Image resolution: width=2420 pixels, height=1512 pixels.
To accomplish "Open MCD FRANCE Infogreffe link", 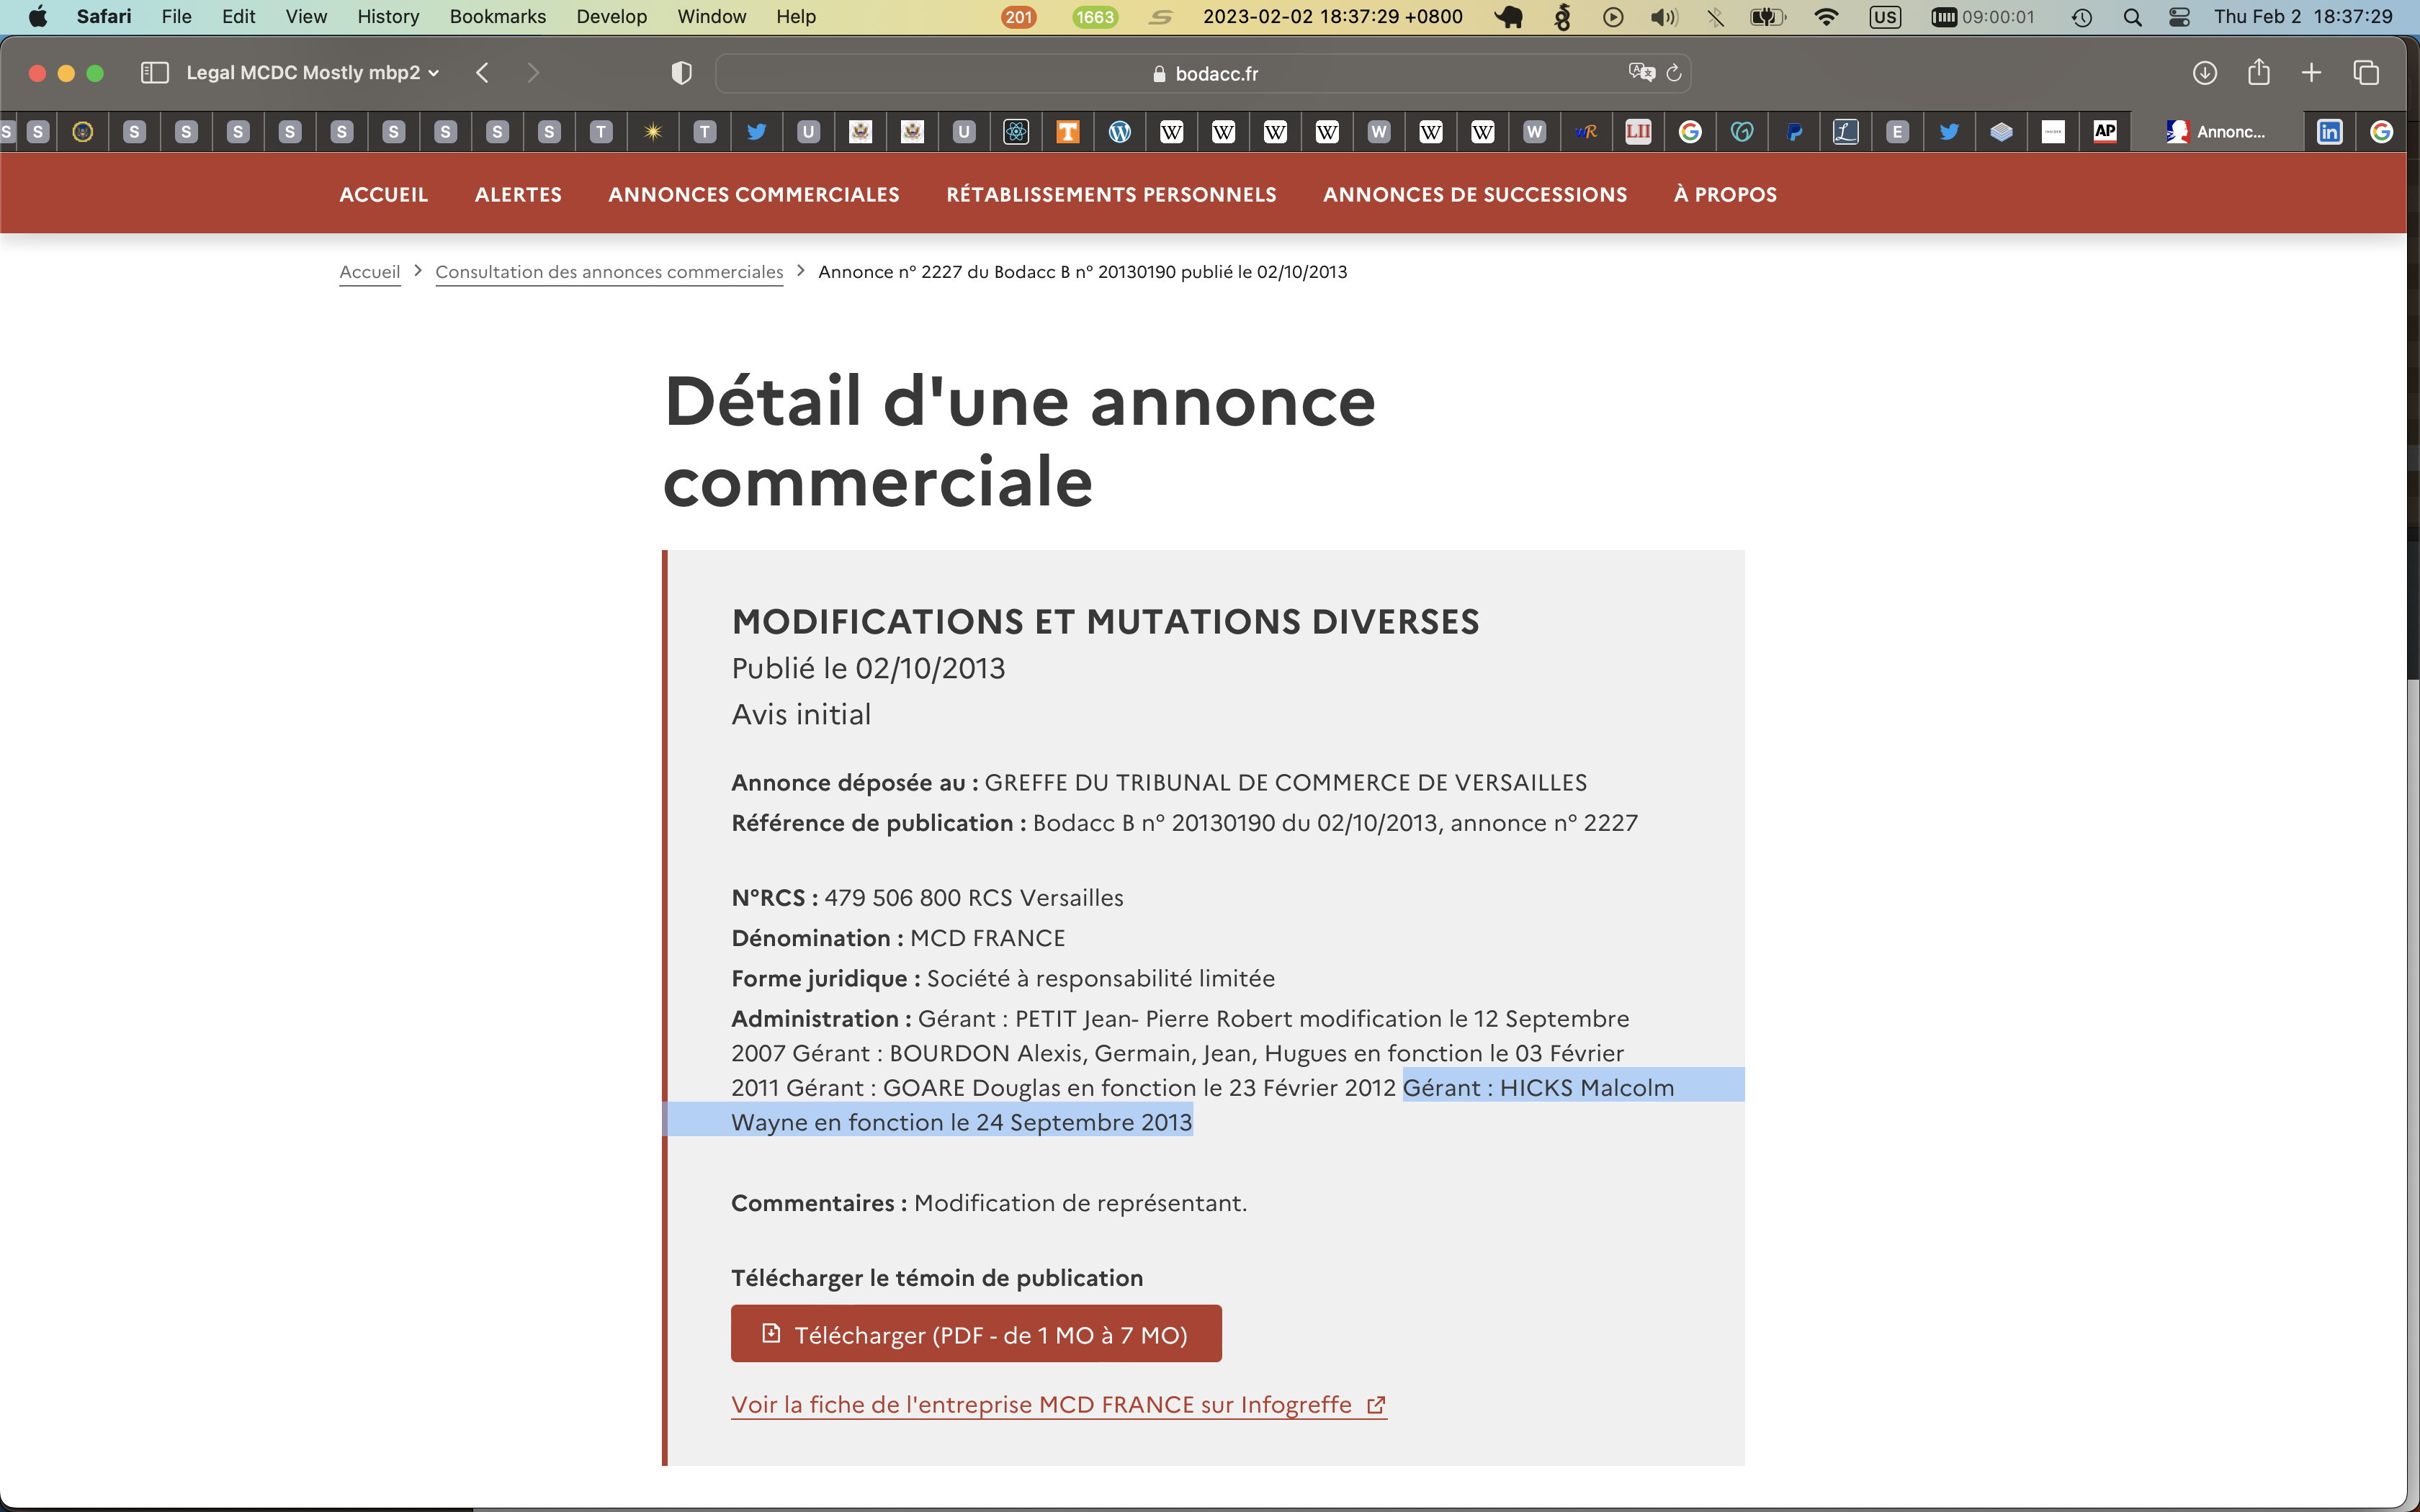I will [1057, 1405].
